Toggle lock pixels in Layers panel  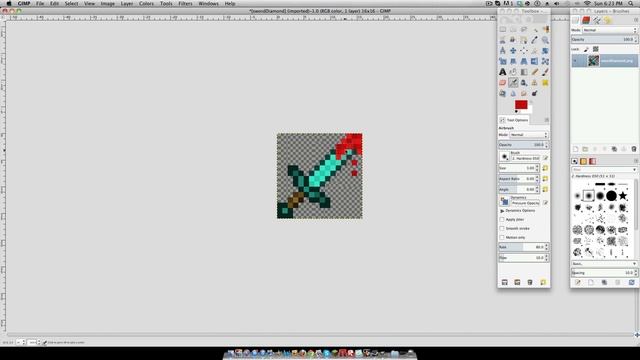[x=586, y=49]
